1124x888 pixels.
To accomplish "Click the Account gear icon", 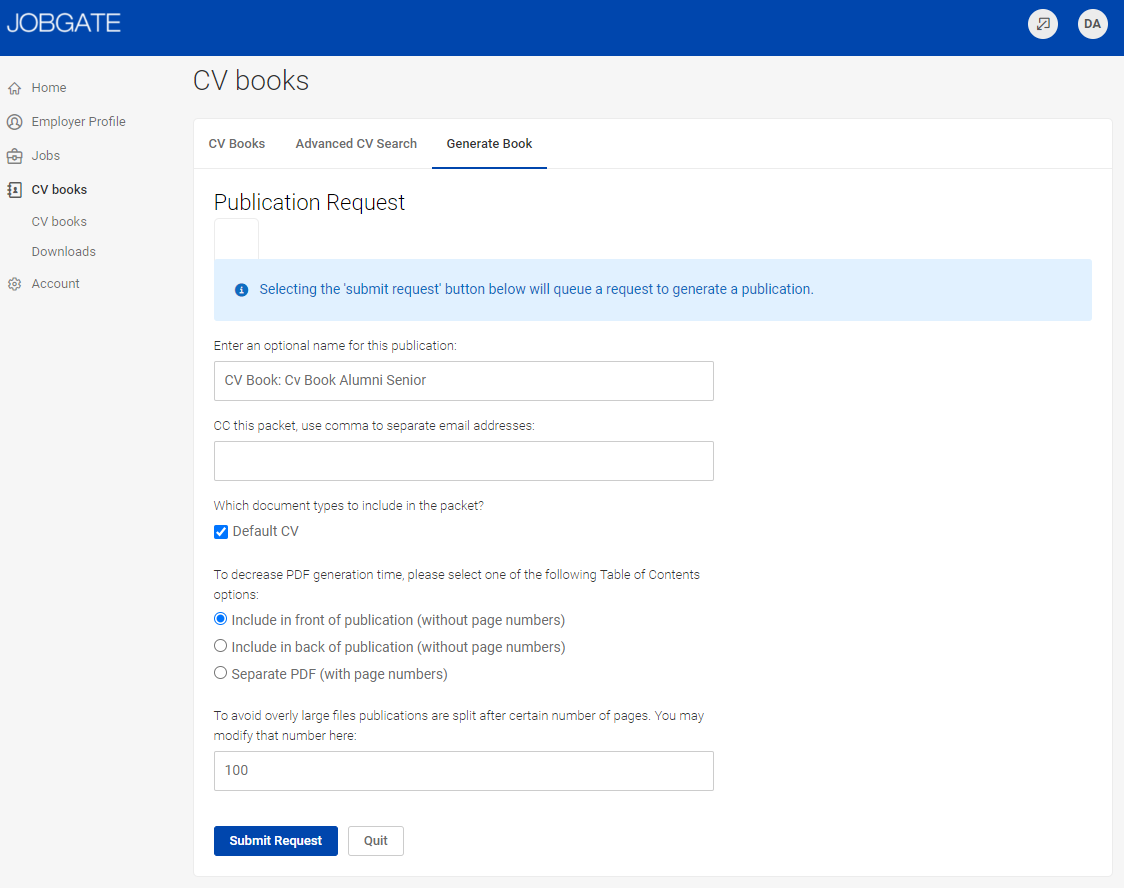I will [14, 284].
